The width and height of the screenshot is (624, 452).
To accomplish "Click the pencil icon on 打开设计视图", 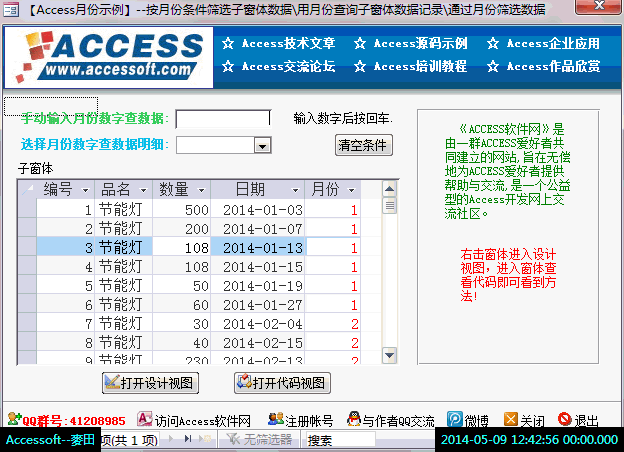I will coord(112,382).
